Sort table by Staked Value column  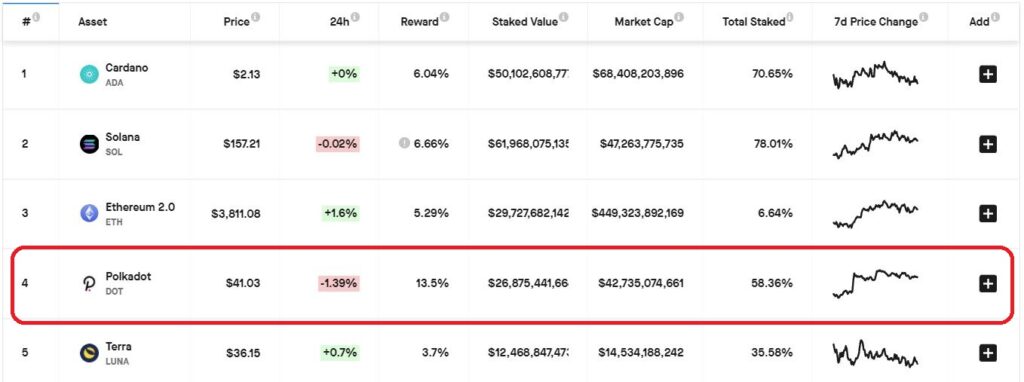pos(525,22)
